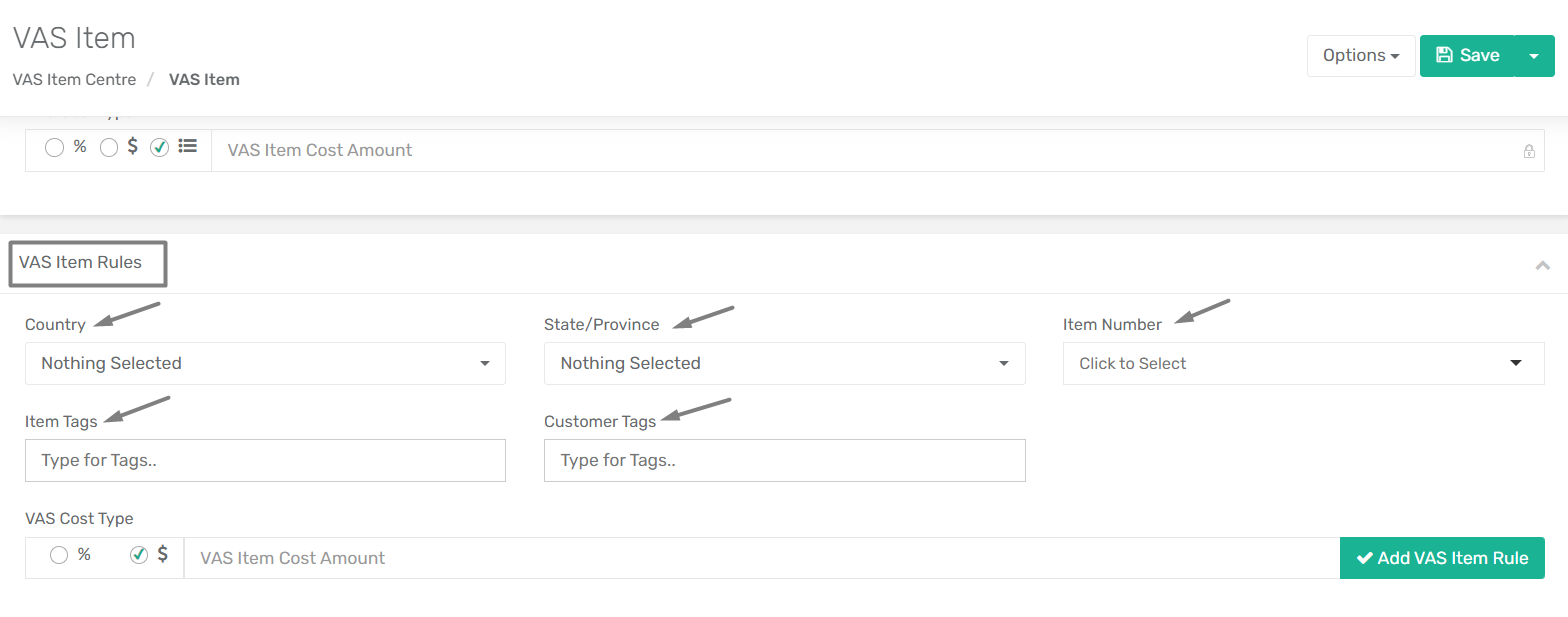Open the State/Province dropdown
The height and width of the screenshot is (617, 1568).
[x=784, y=363]
